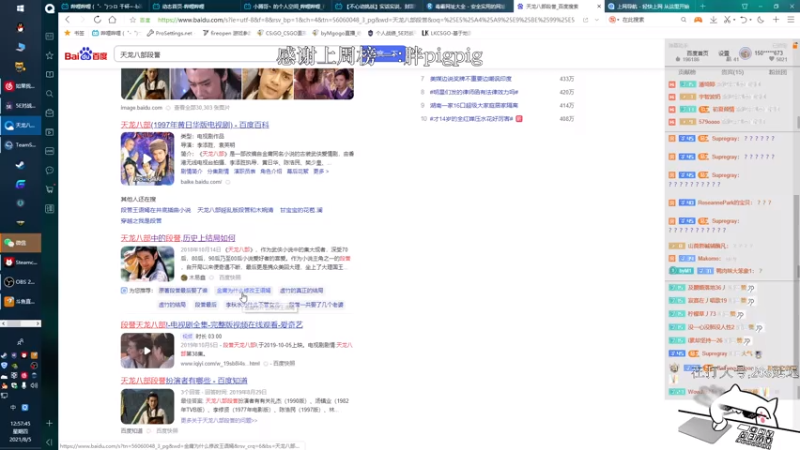Expand the undo history dropdown arrow

click(x=751, y=20)
